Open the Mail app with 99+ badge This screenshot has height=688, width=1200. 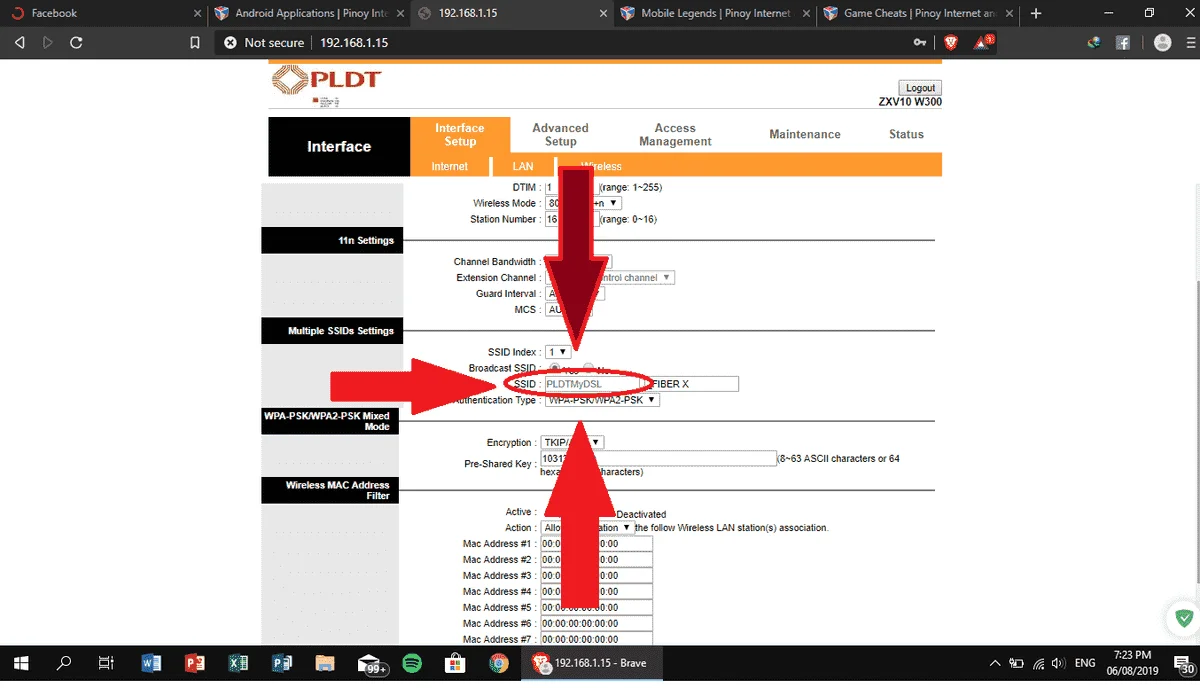point(372,663)
